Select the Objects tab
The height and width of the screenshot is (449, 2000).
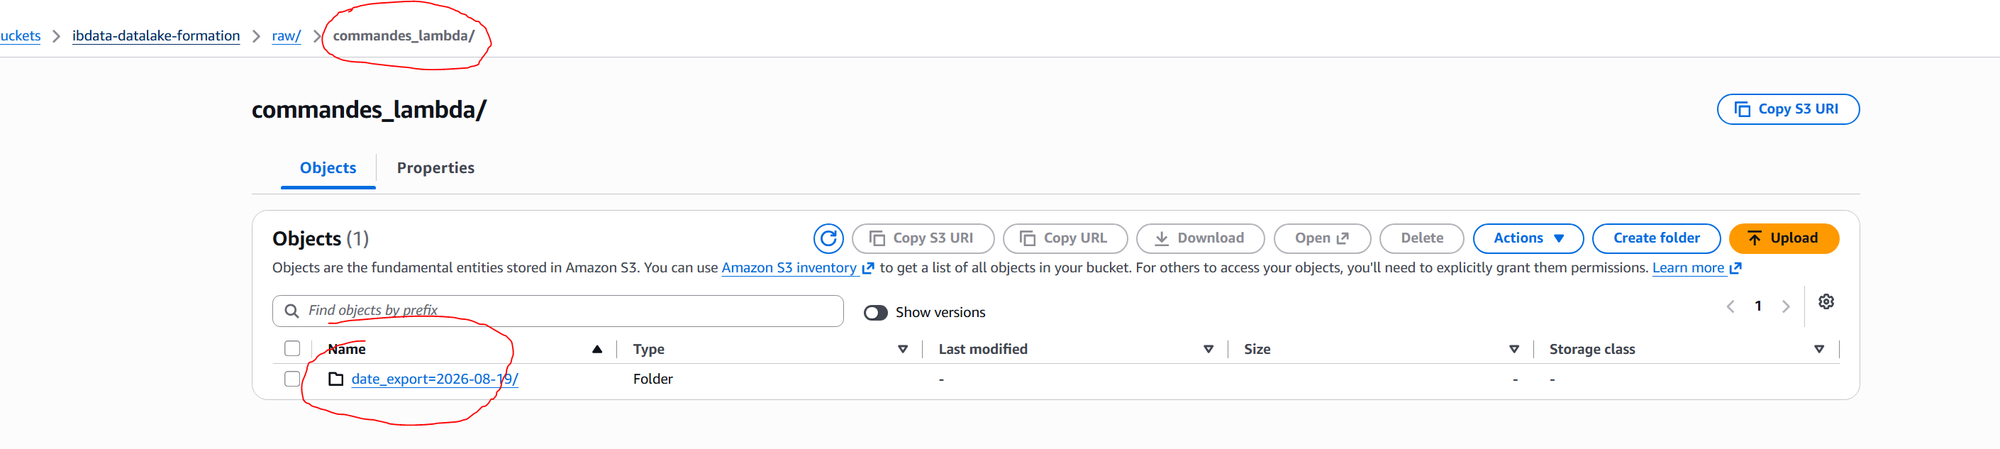click(328, 168)
